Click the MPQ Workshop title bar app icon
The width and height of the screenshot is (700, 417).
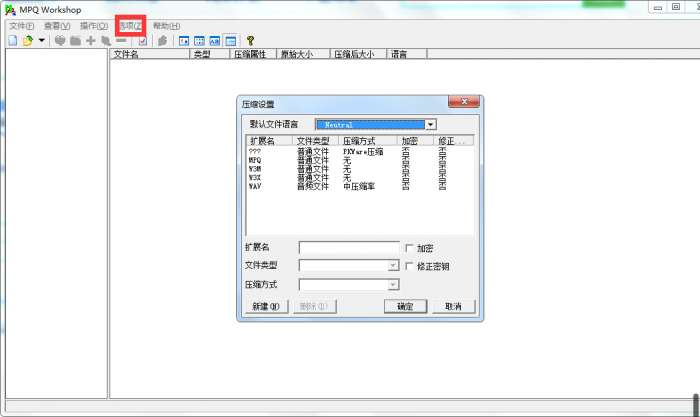pyautogui.click(x=10, y=9)
